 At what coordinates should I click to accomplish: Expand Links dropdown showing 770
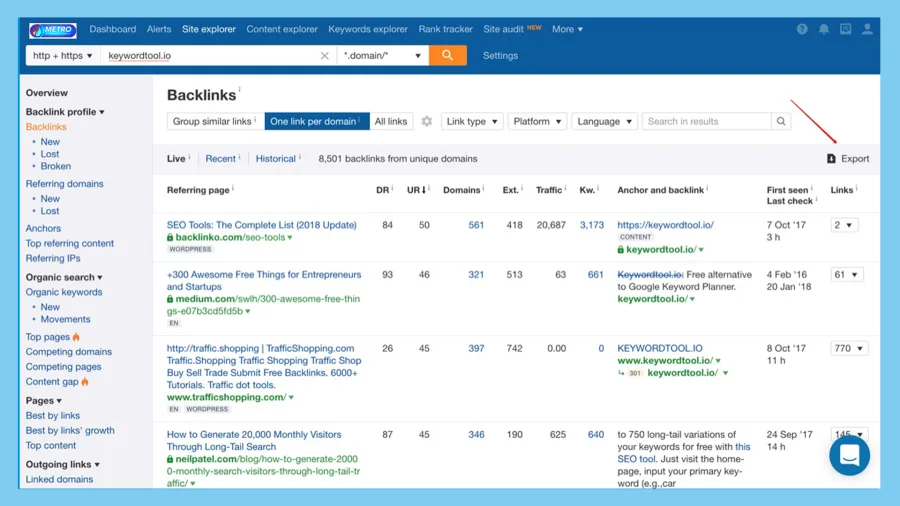[x=849, y=348]
